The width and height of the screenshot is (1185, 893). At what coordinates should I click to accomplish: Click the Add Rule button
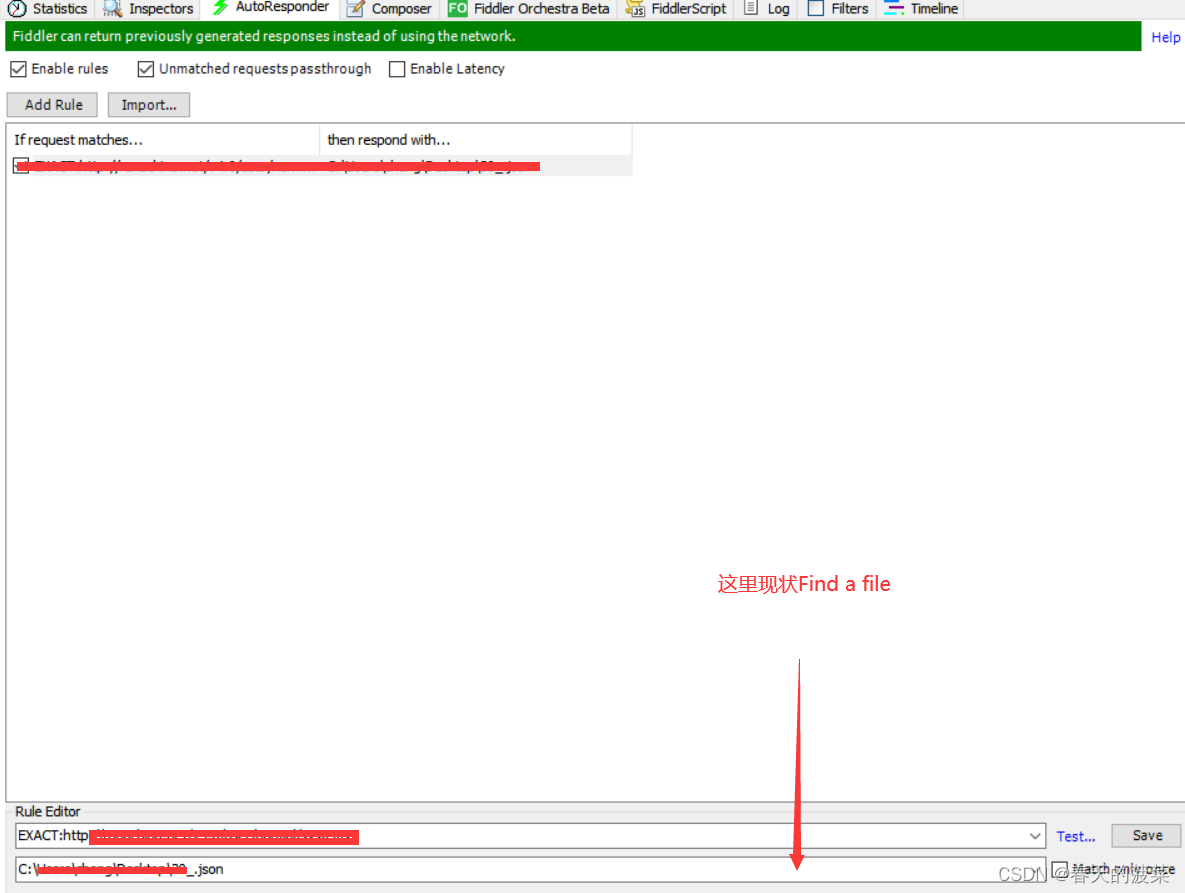point(53,105)
